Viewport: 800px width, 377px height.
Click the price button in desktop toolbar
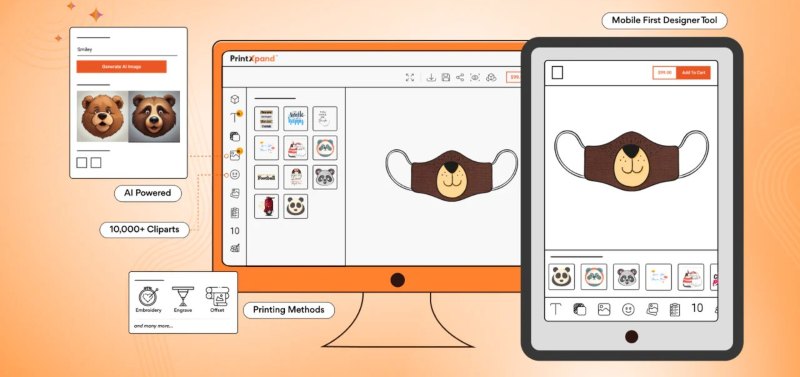(513, 77)
